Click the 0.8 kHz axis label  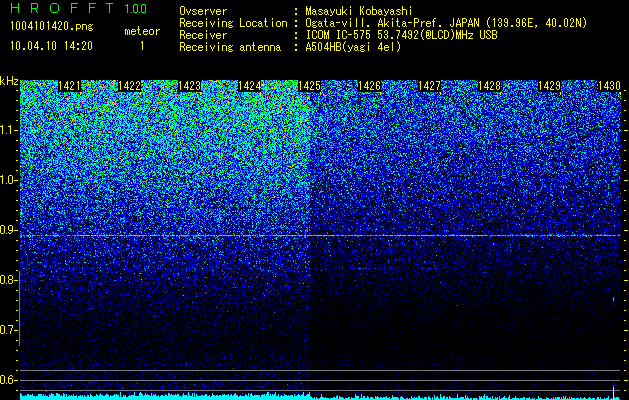(x=8, y=280)
